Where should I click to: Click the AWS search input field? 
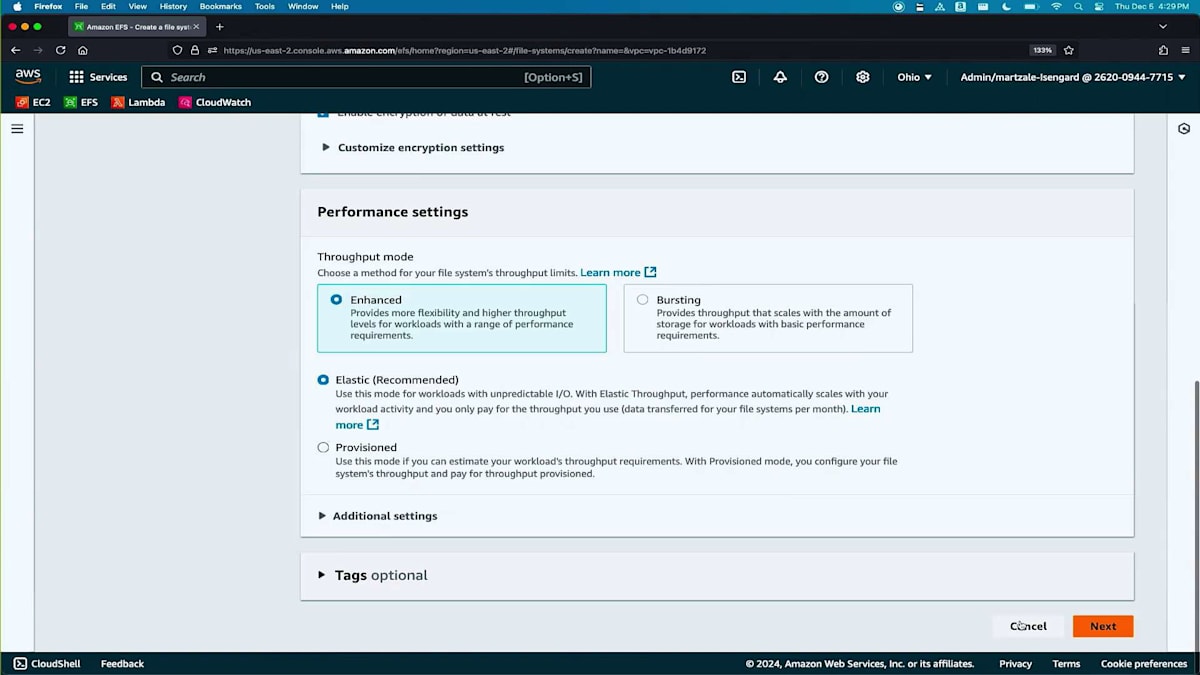click(x=366, y=77)
